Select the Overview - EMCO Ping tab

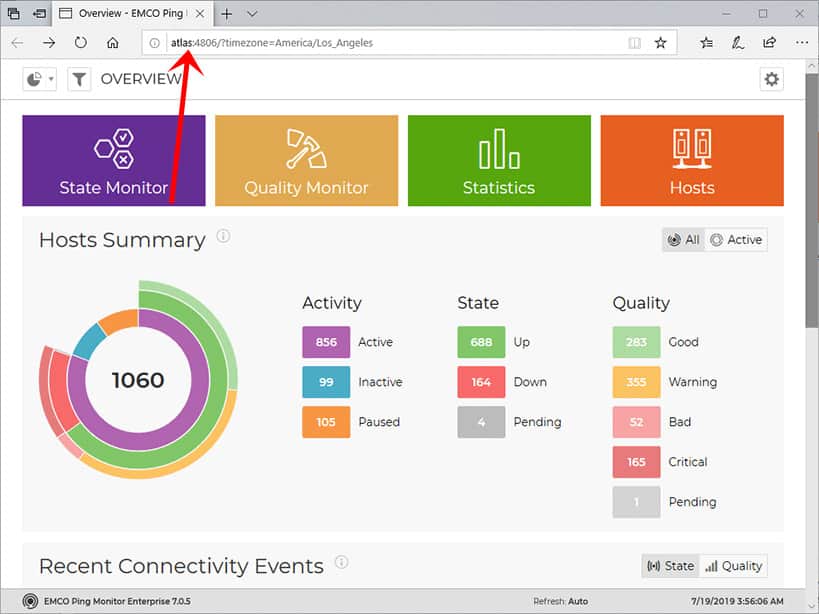pos(132,14)
